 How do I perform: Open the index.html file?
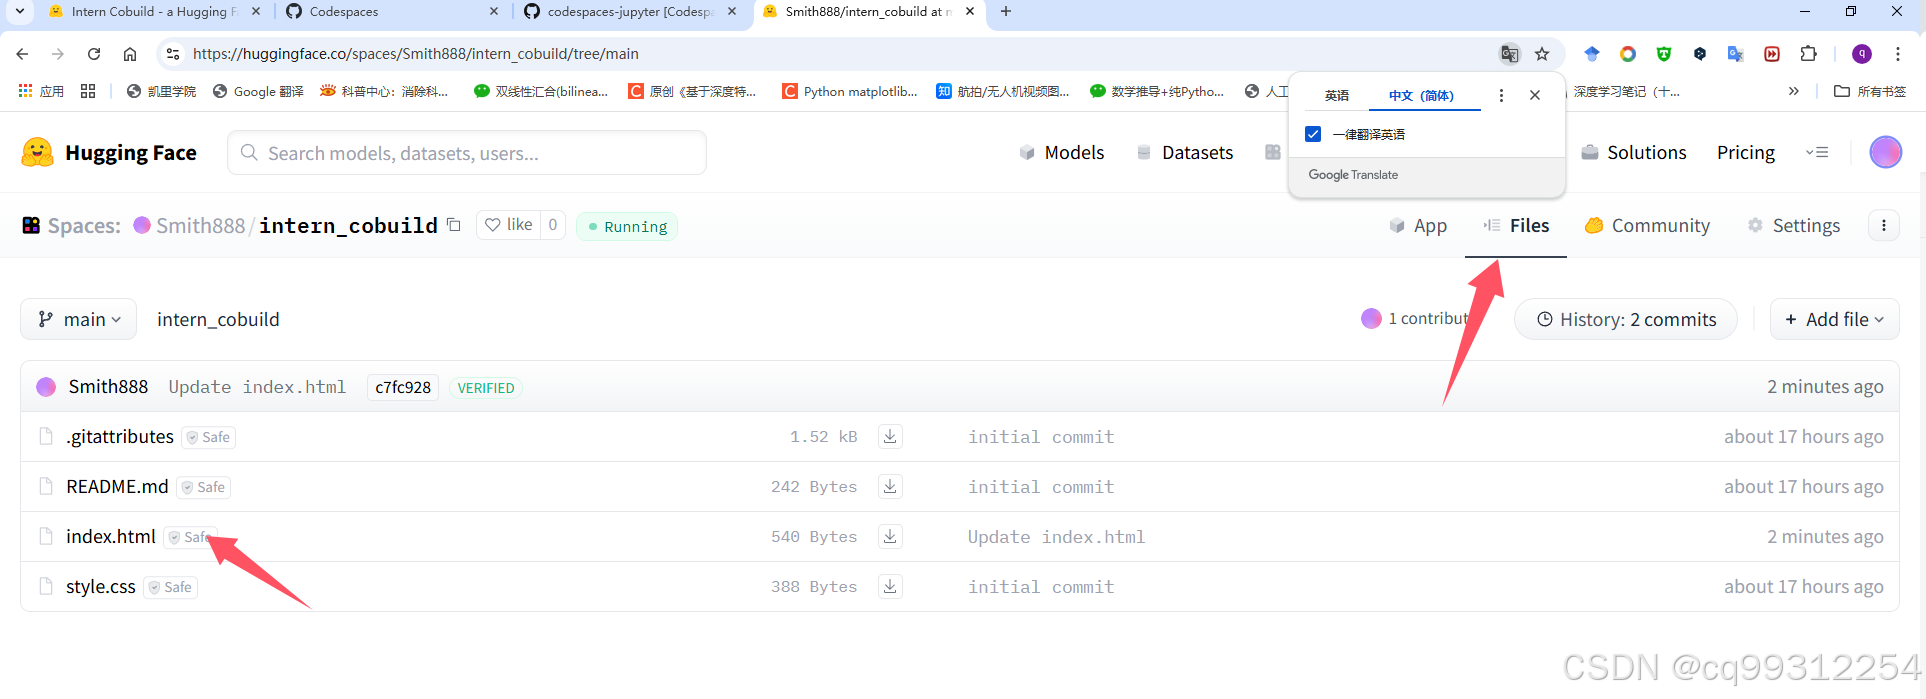[x=111, y=536]
